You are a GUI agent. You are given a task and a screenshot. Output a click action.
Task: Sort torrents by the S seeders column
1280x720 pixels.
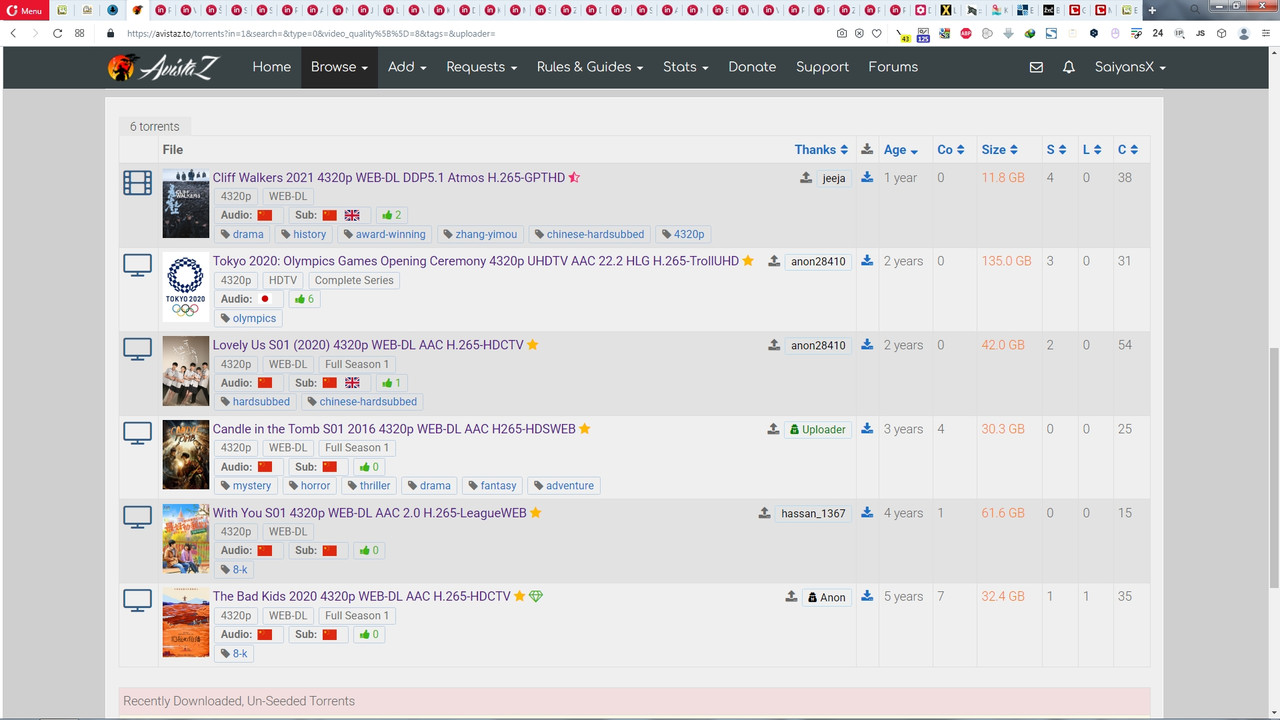[x=1057, y=150]
